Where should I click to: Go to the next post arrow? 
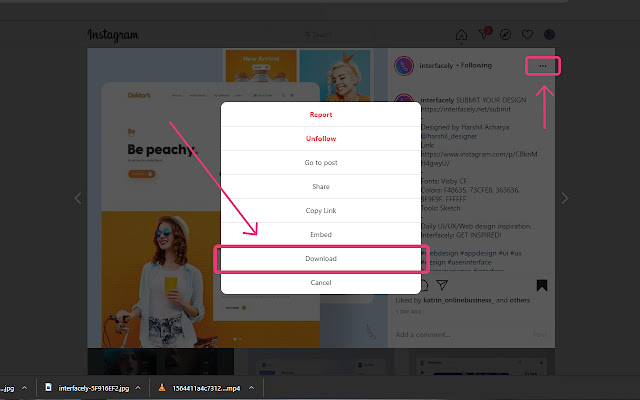tap(565, 198)
